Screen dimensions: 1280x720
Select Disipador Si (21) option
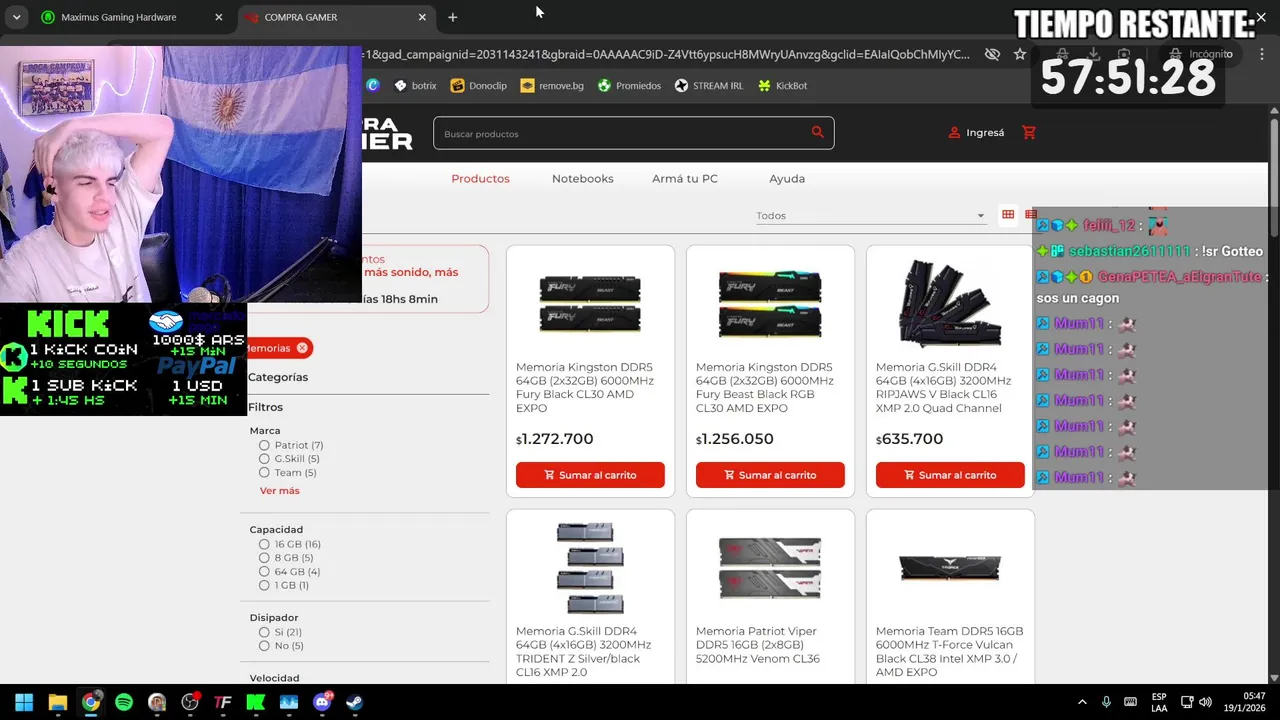(x=264, y=632)
